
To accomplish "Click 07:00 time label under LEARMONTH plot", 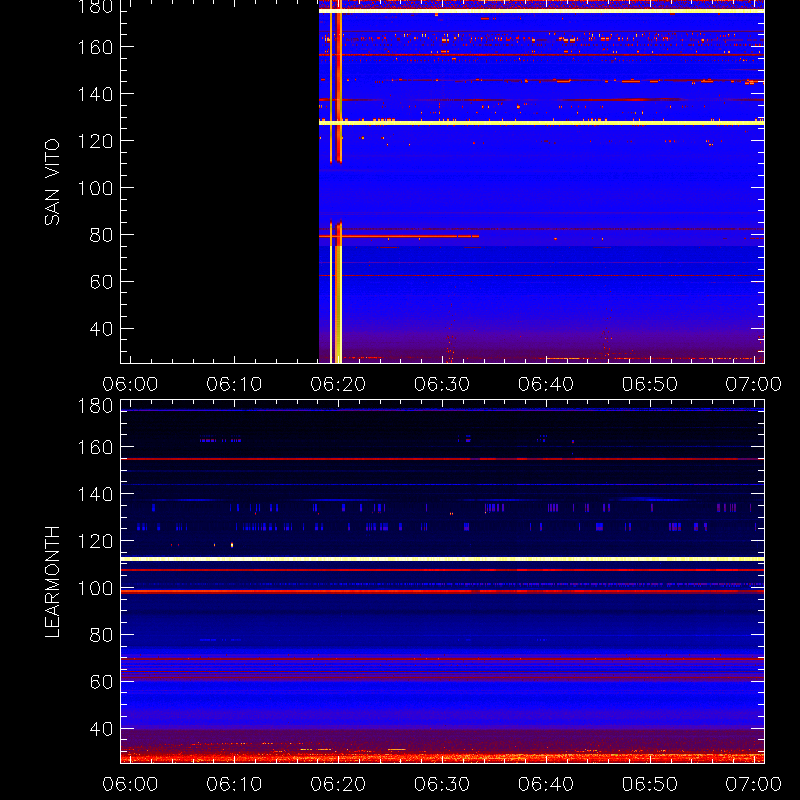I will coord(754,784).
